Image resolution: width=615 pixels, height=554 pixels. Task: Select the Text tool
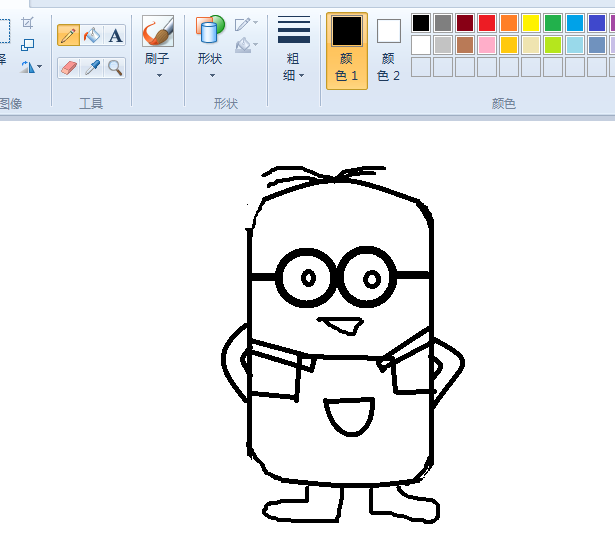(x=115, y=35)
